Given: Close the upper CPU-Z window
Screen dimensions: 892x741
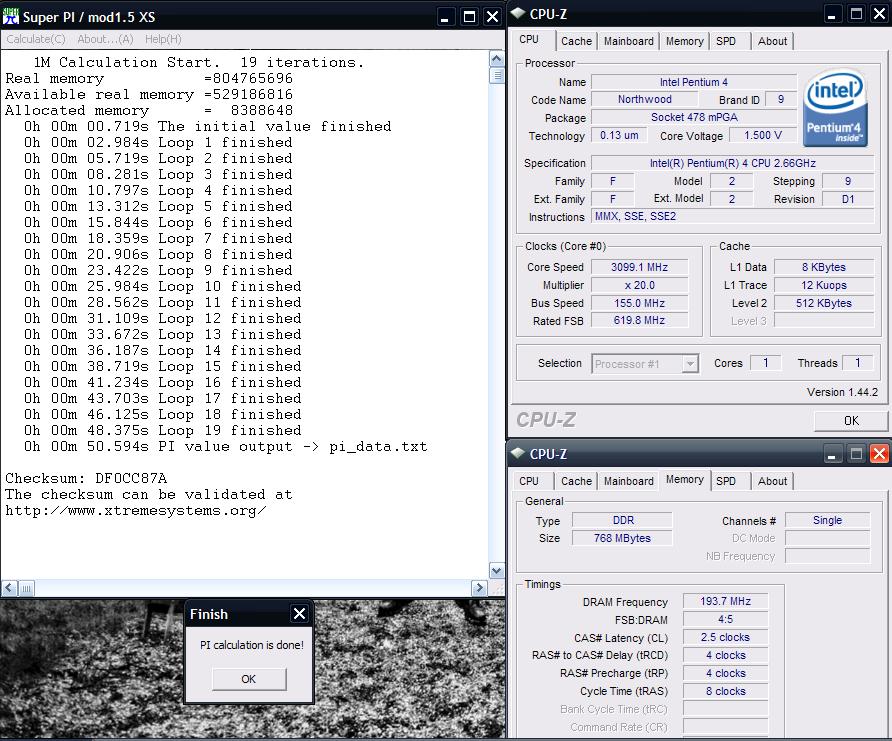Looking at the screenshot, I should [x=879, y=14].
